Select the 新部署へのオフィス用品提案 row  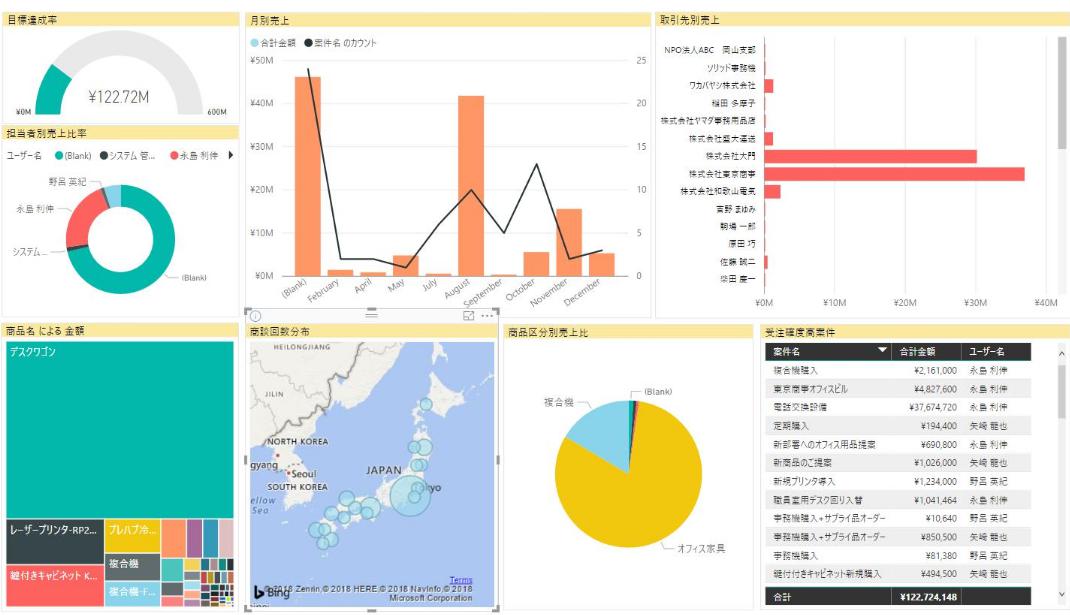click(x=897, y=444)
